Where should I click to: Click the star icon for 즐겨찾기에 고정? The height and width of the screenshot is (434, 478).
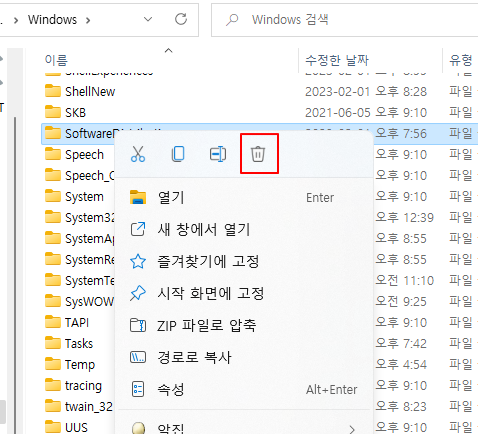138,261
